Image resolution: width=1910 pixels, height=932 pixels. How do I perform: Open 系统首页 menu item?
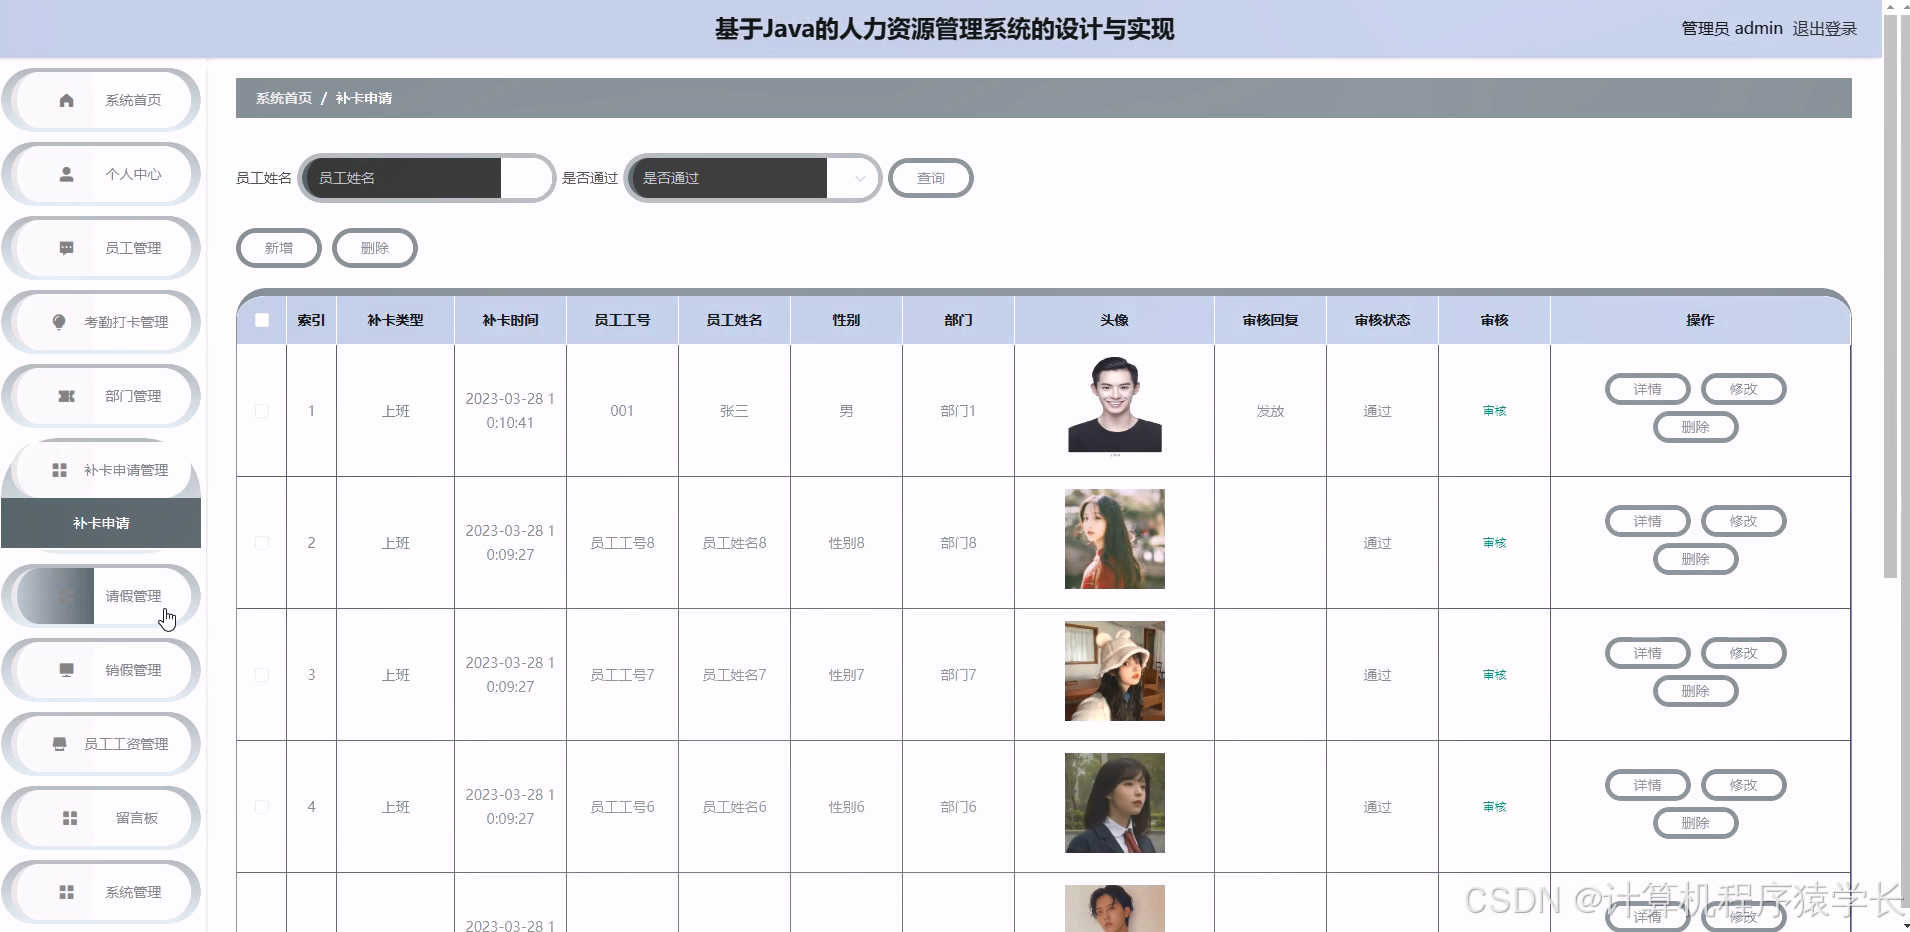(101, 100)
